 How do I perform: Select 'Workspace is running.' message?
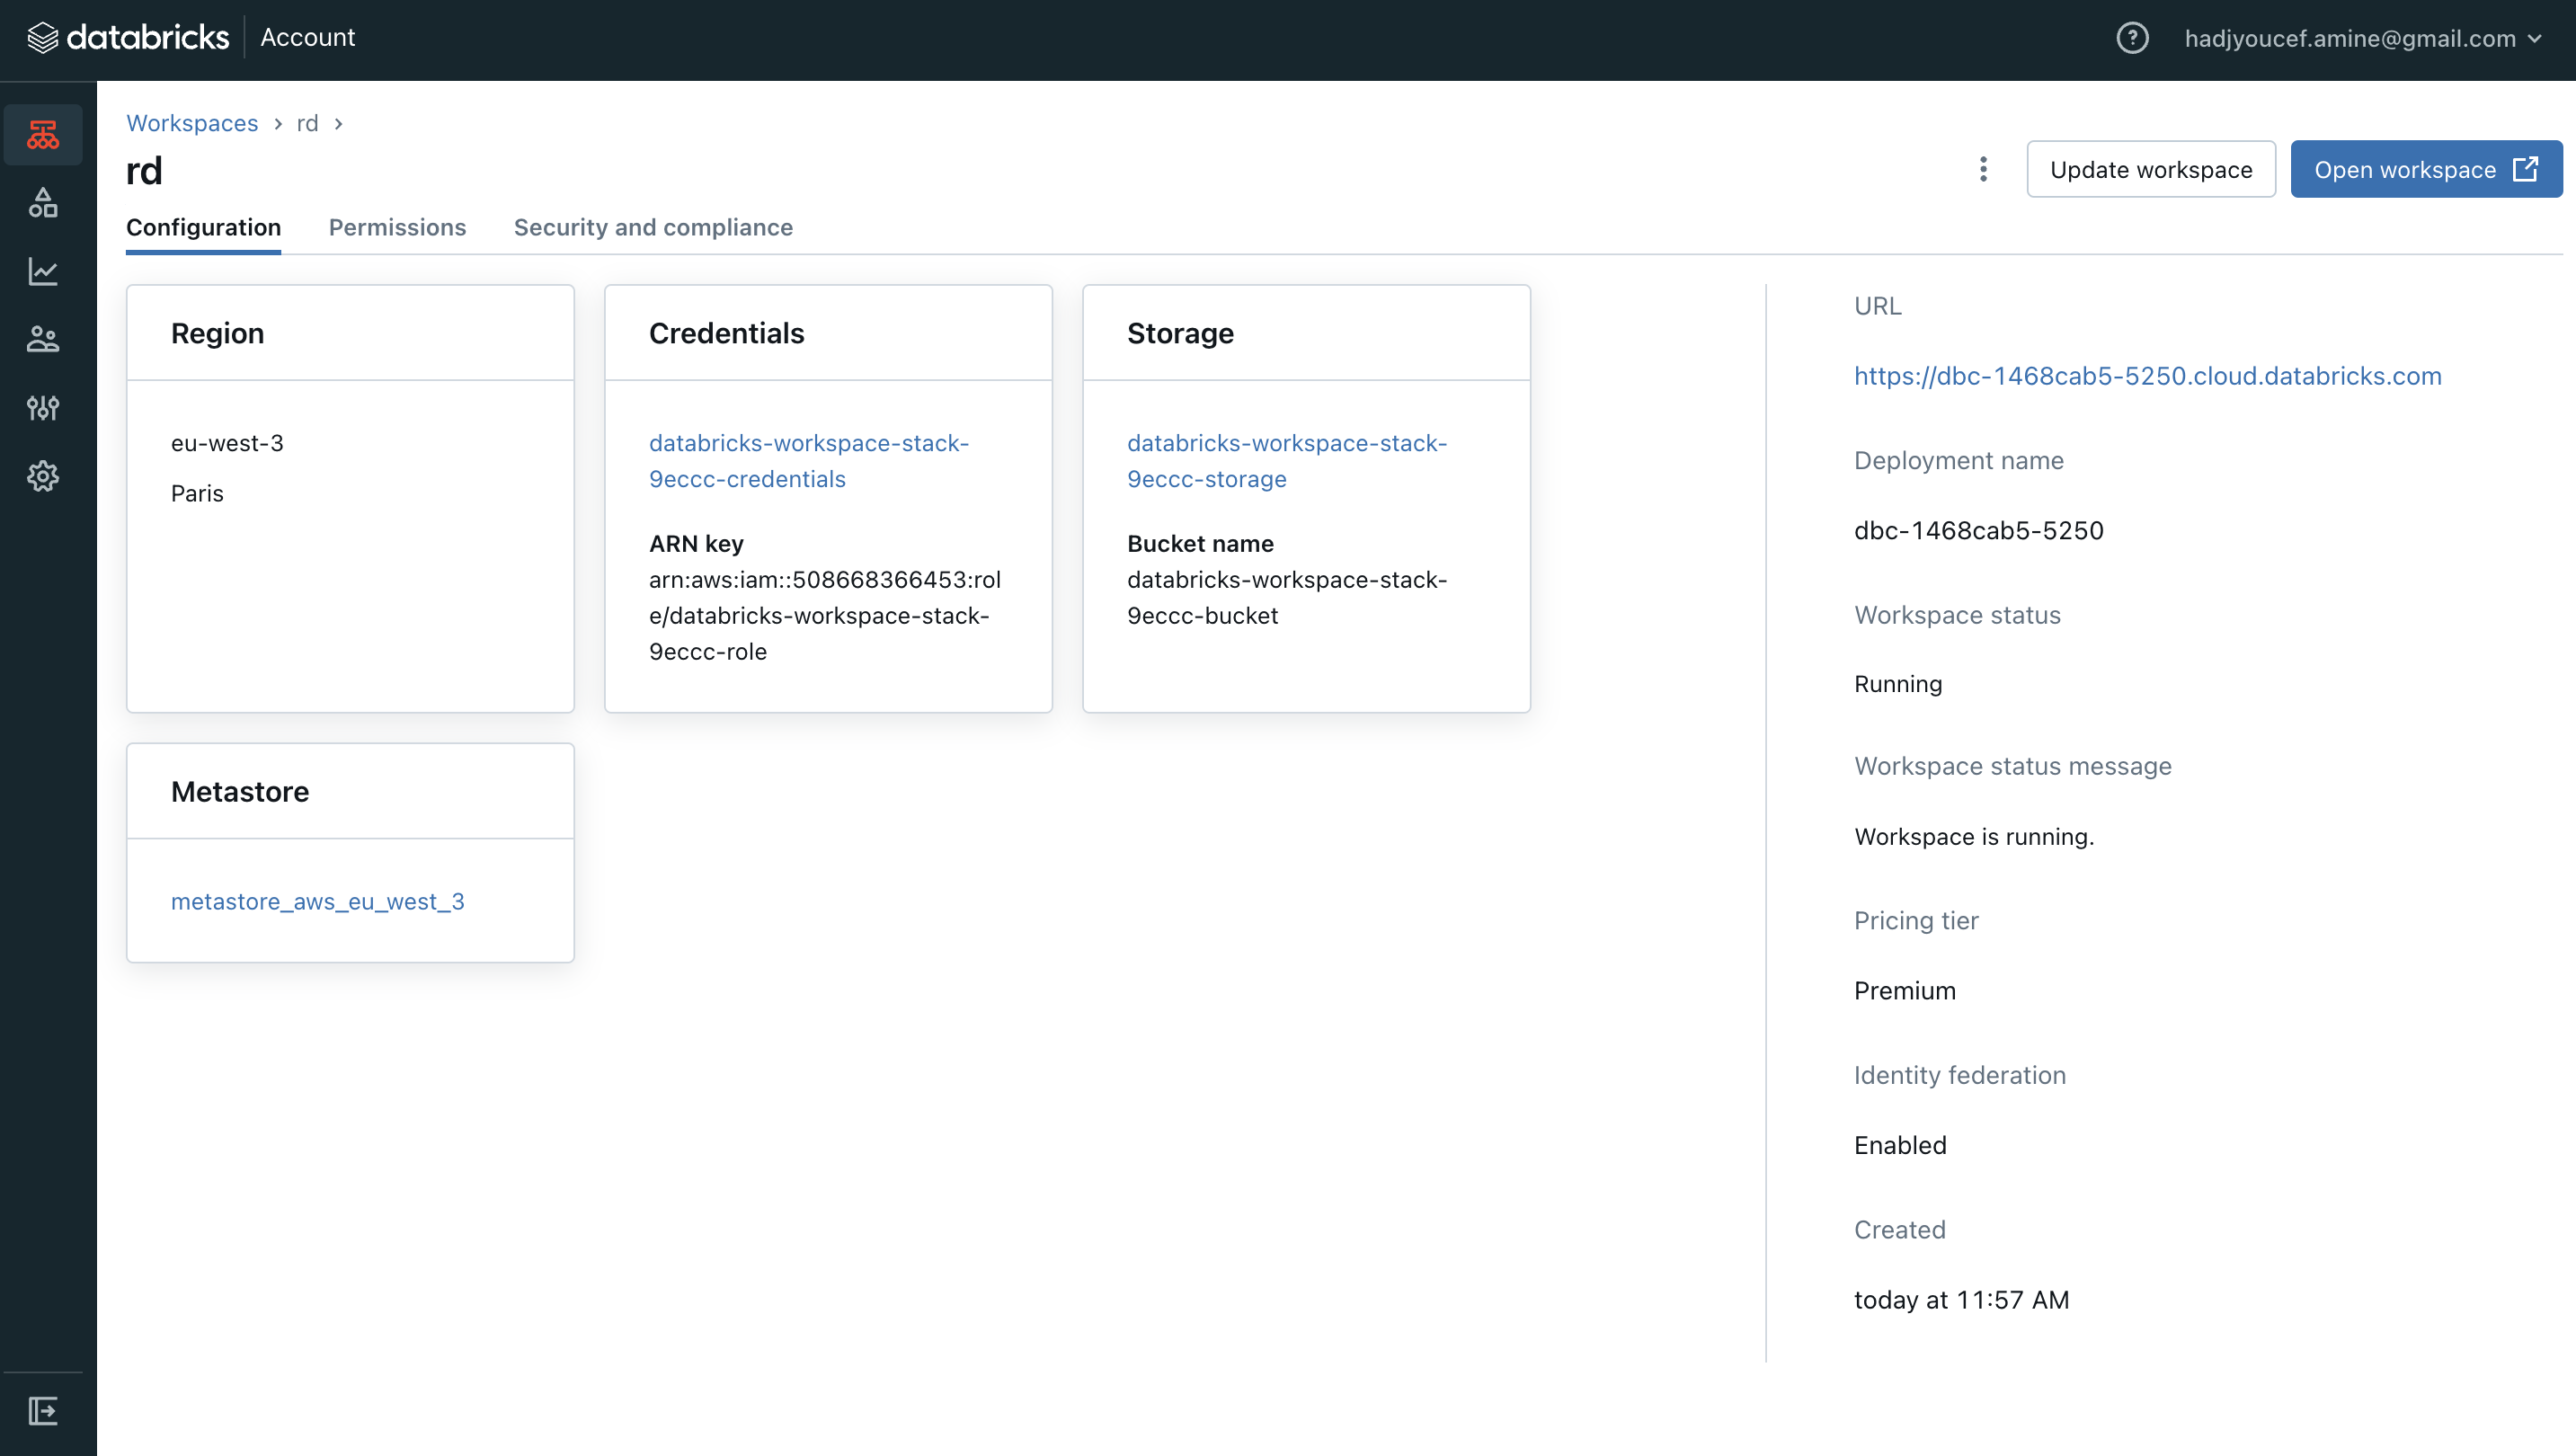1974,836
